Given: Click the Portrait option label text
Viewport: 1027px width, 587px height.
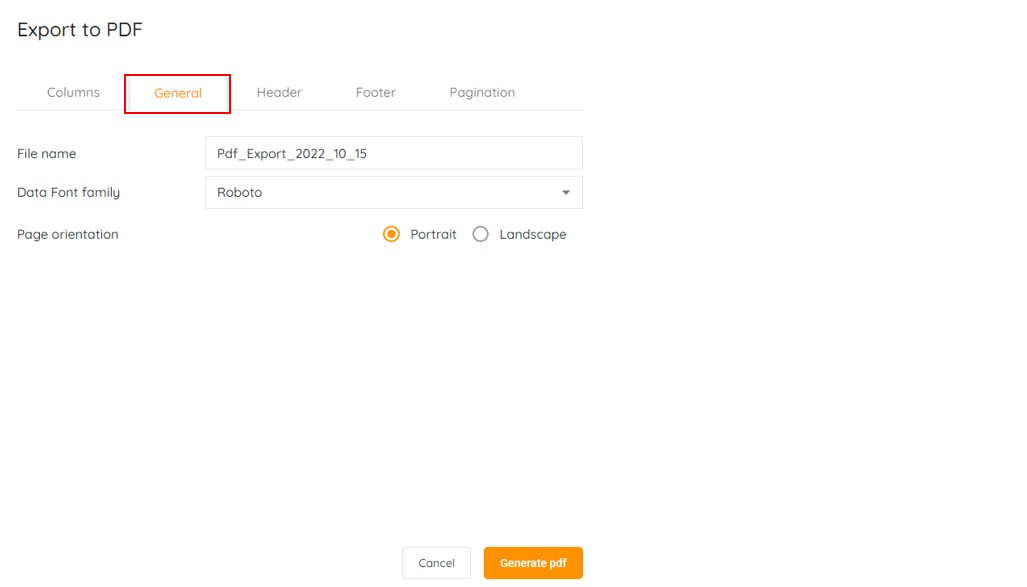Looking at the screenshot, I should (433, 235).
